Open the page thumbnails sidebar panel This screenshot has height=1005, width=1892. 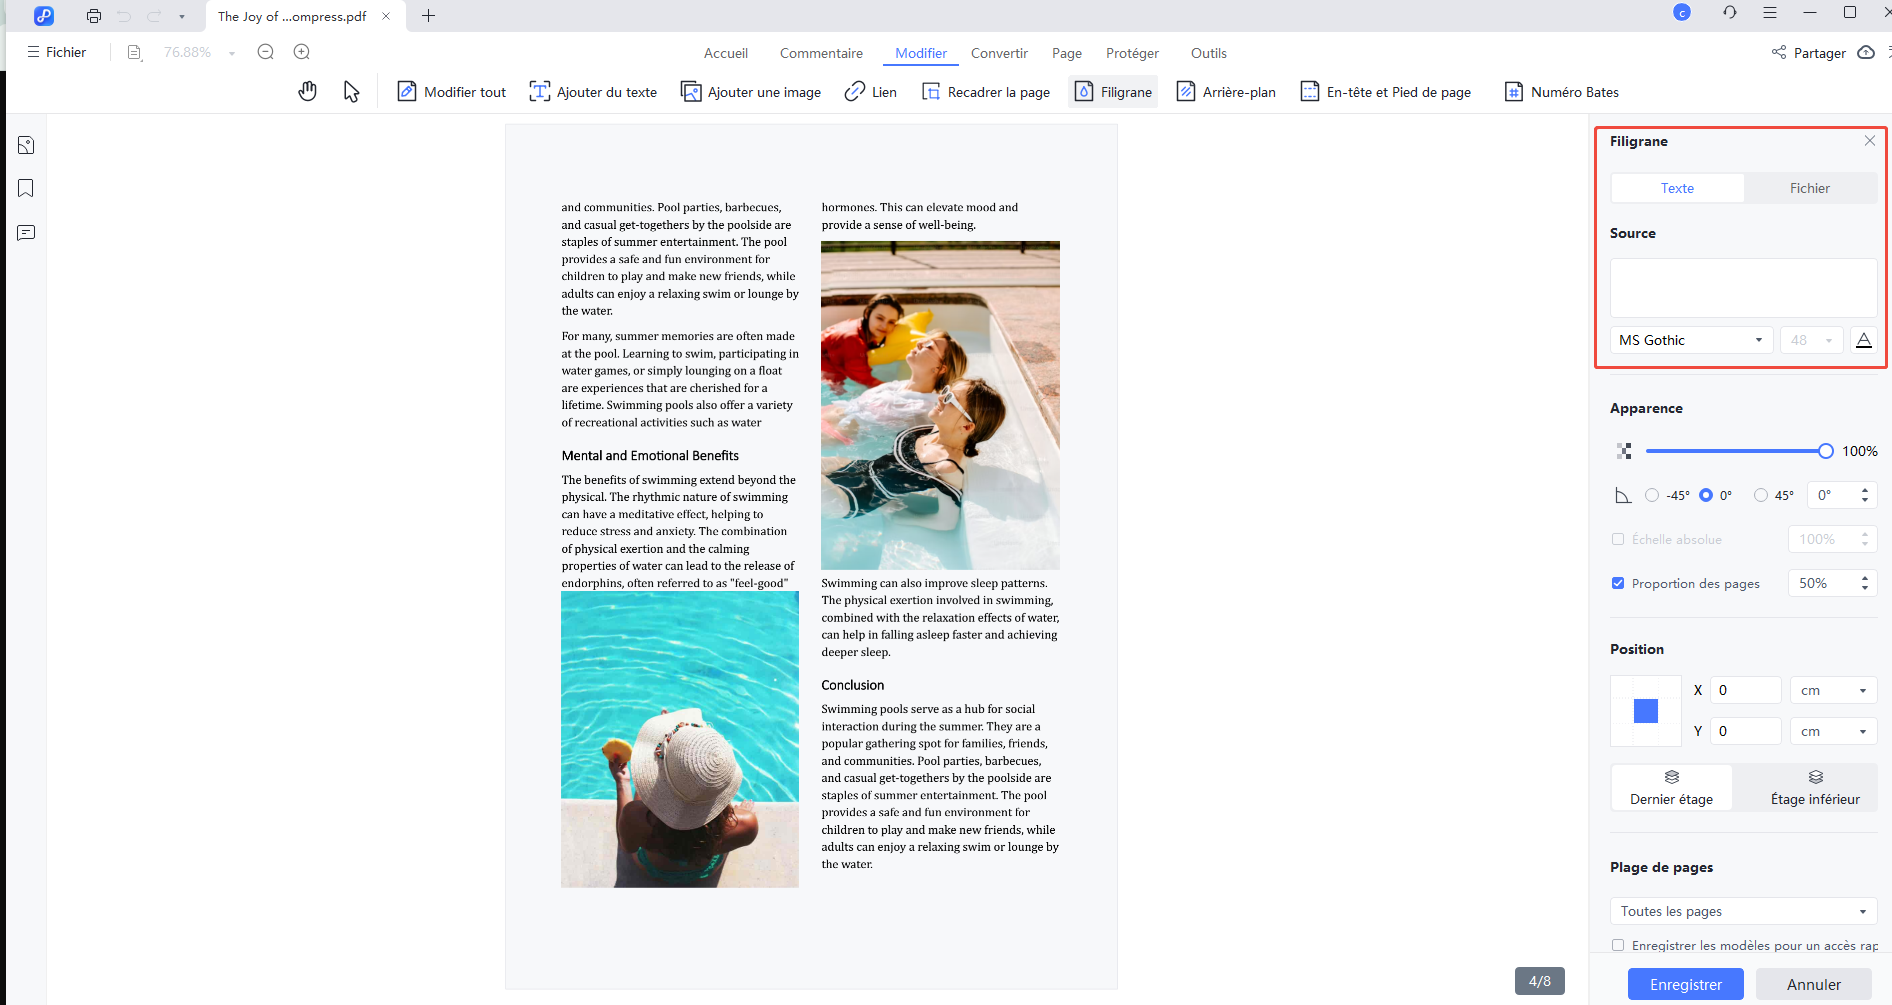click(26, 145)
